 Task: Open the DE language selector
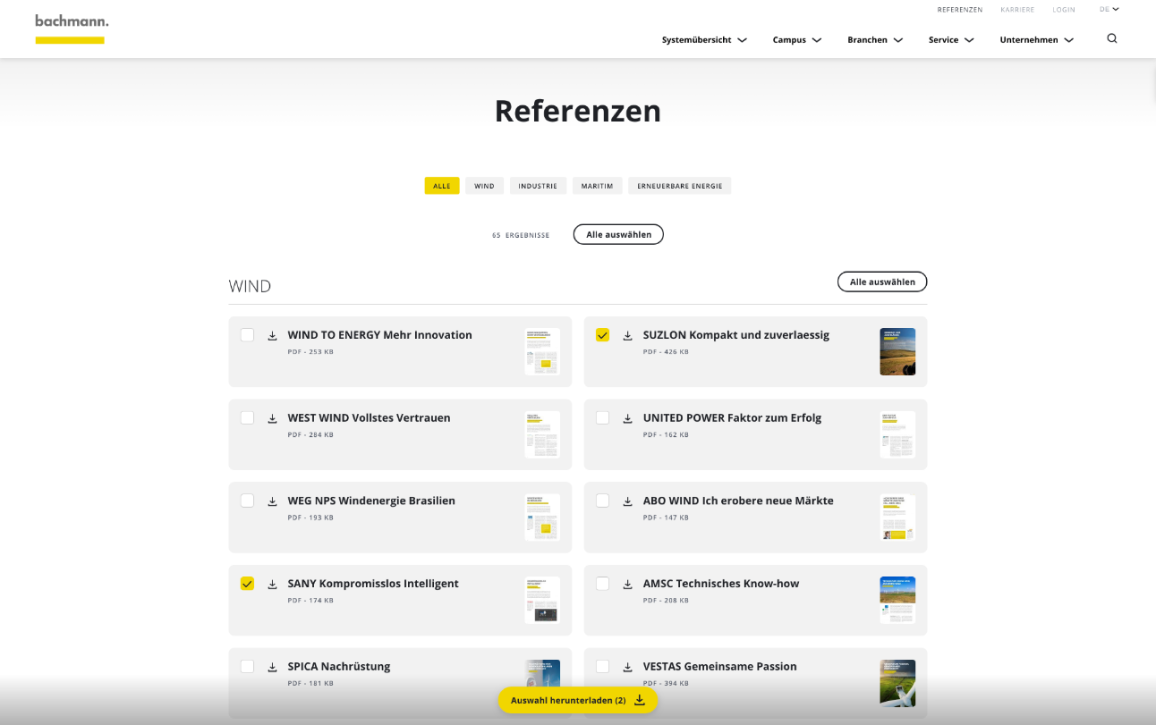(1109, 9)
